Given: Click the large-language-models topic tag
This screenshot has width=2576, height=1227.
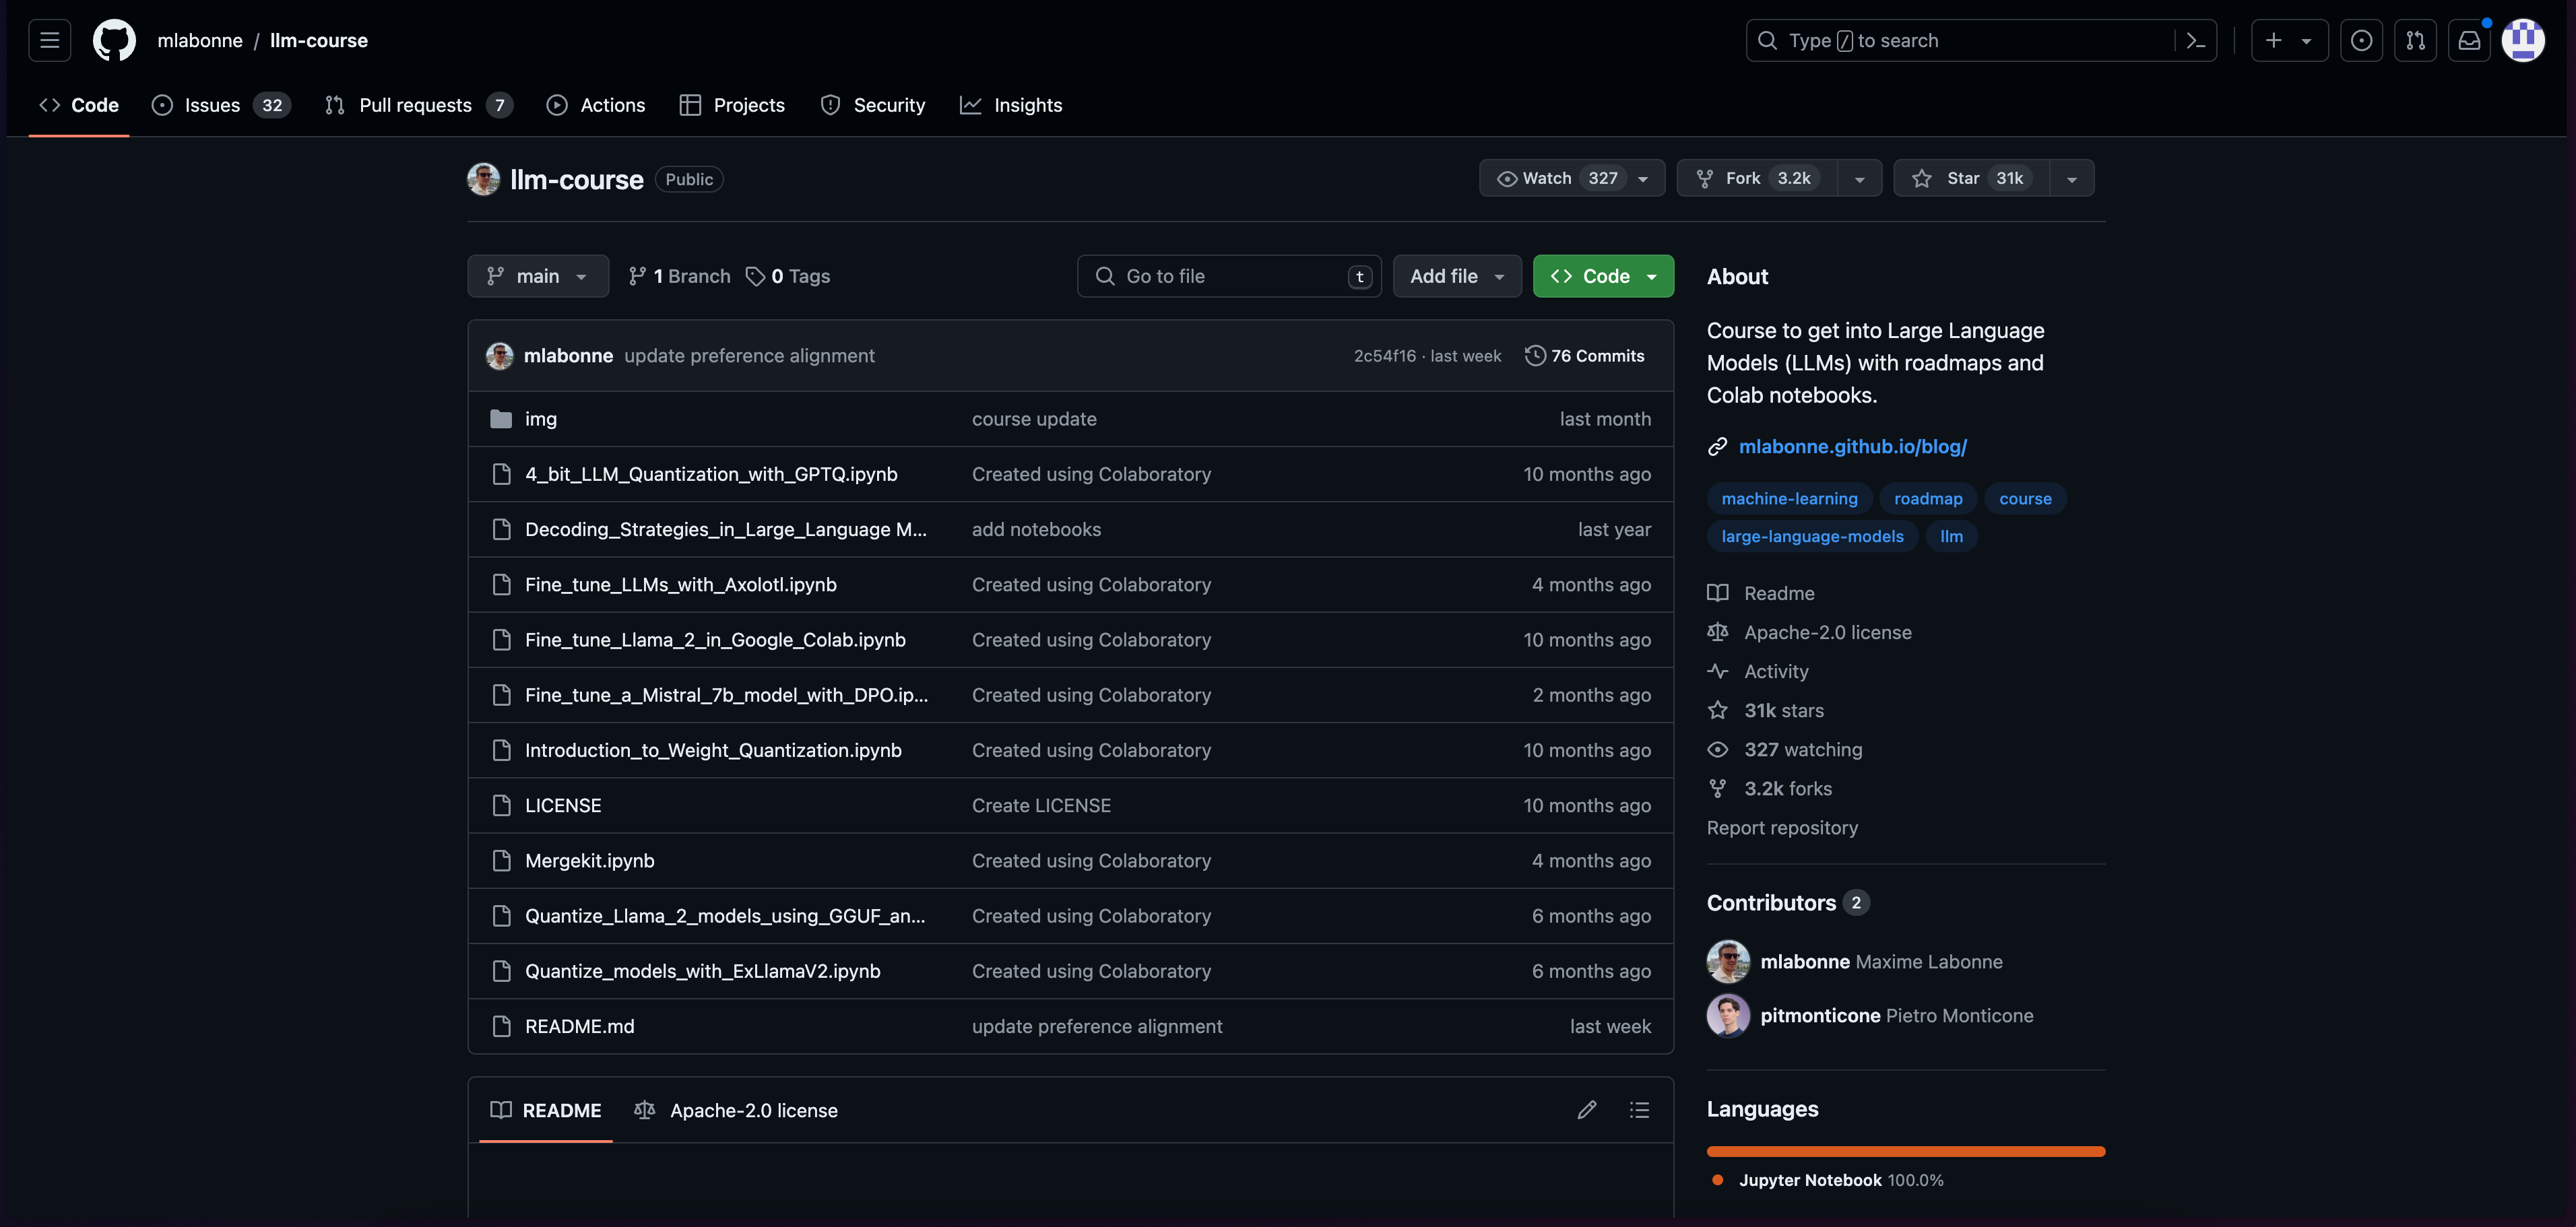Looking at the screenshot, I should click(1812, 537).
